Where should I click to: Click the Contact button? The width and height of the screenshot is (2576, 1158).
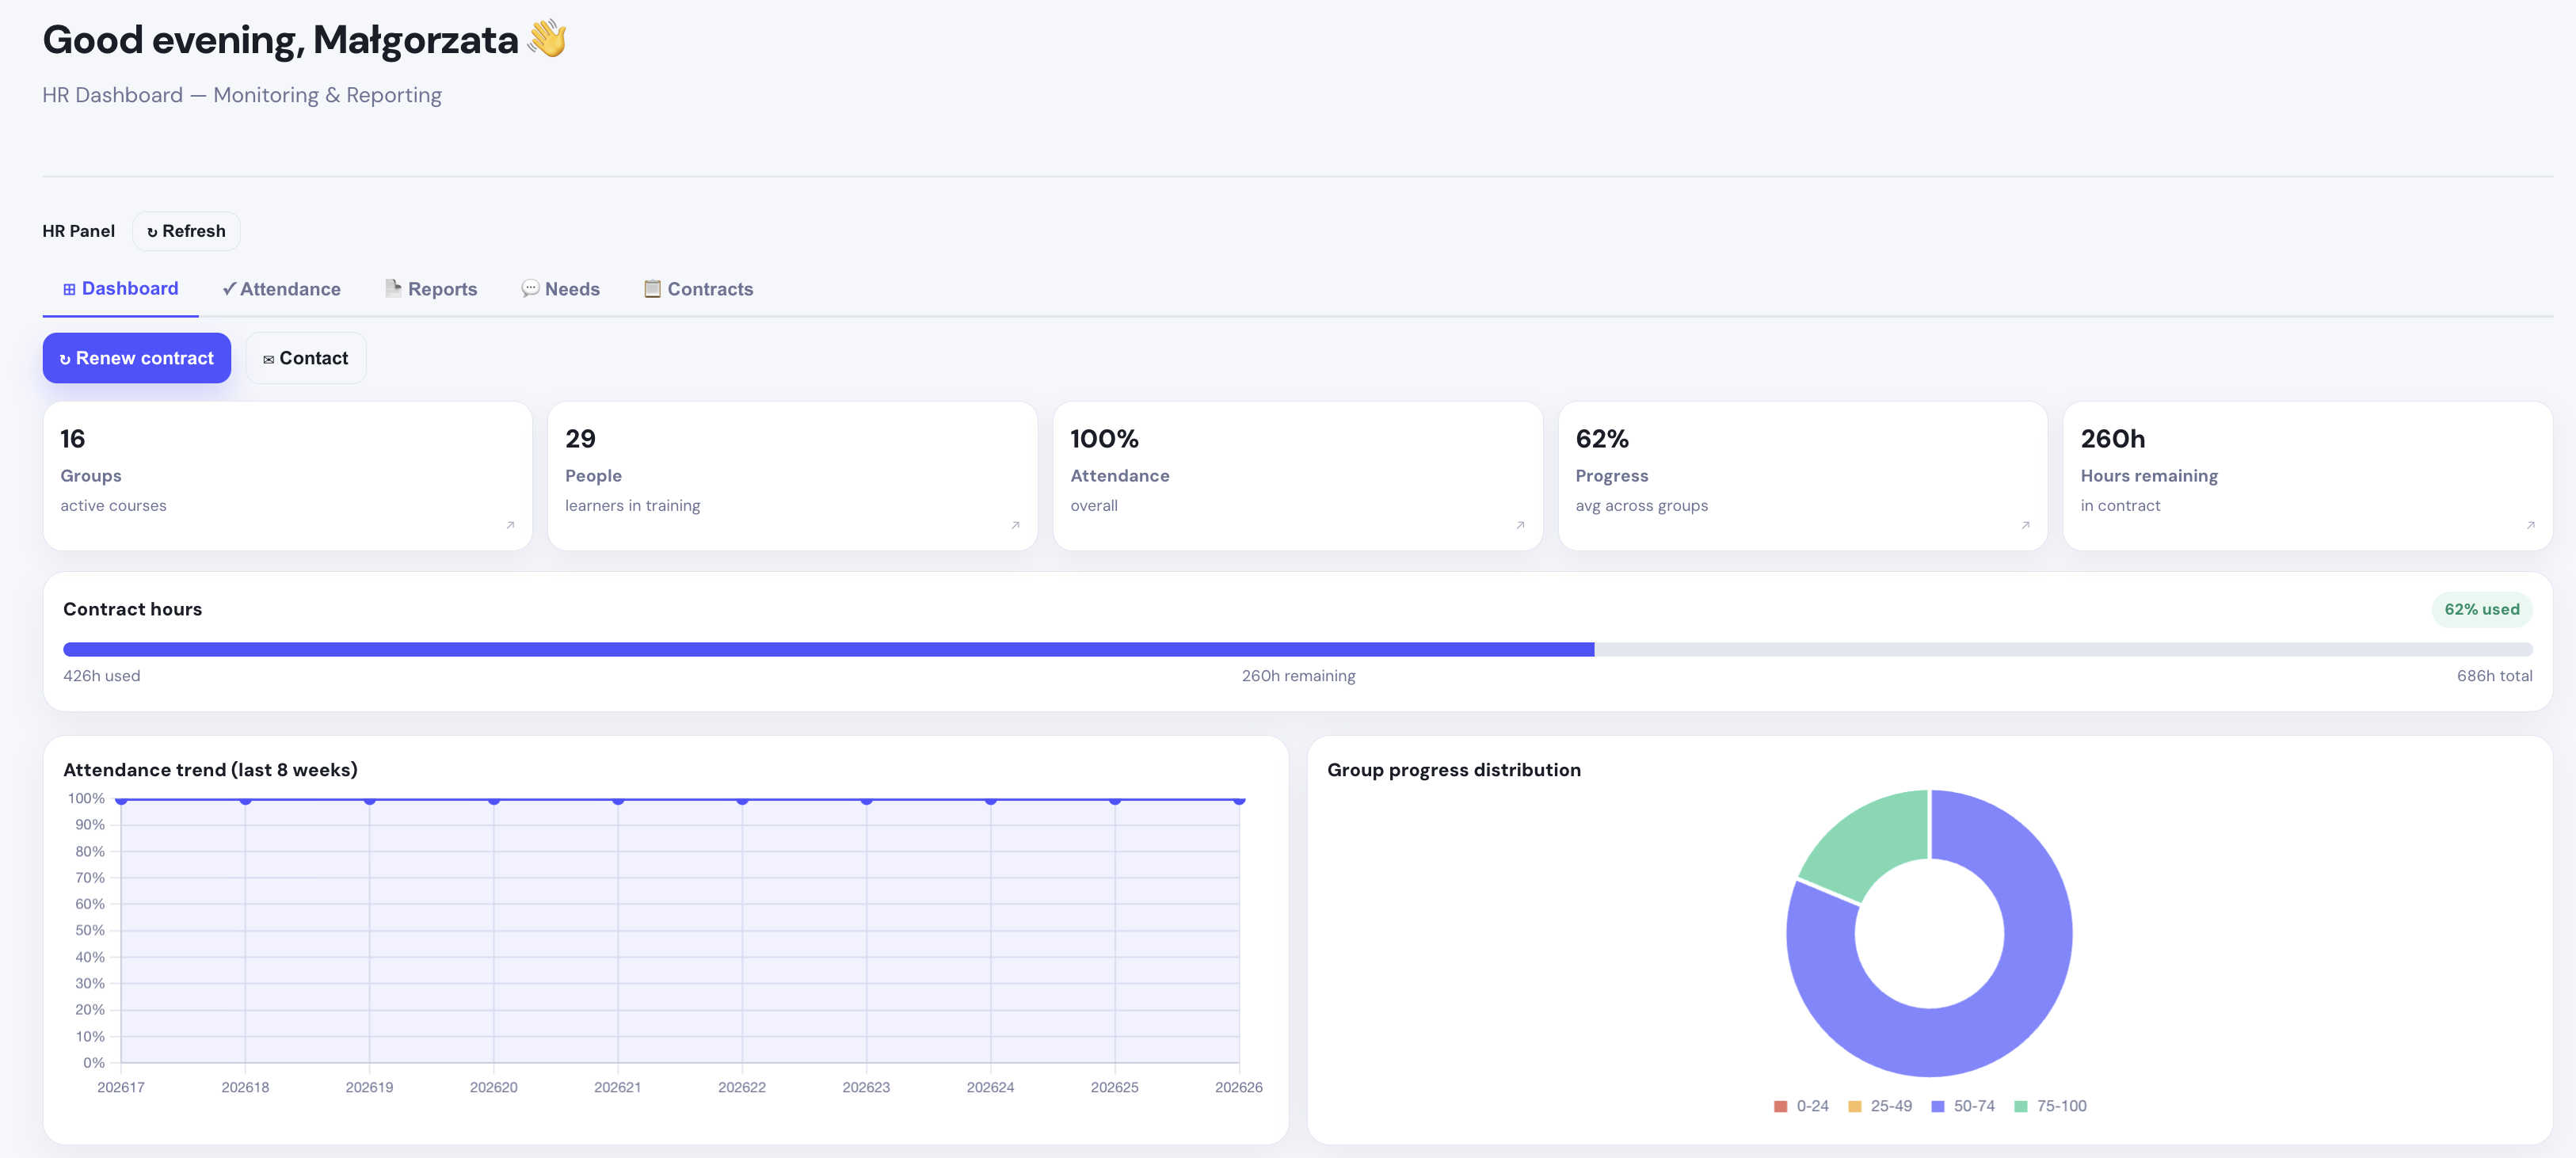coord(306,358)
